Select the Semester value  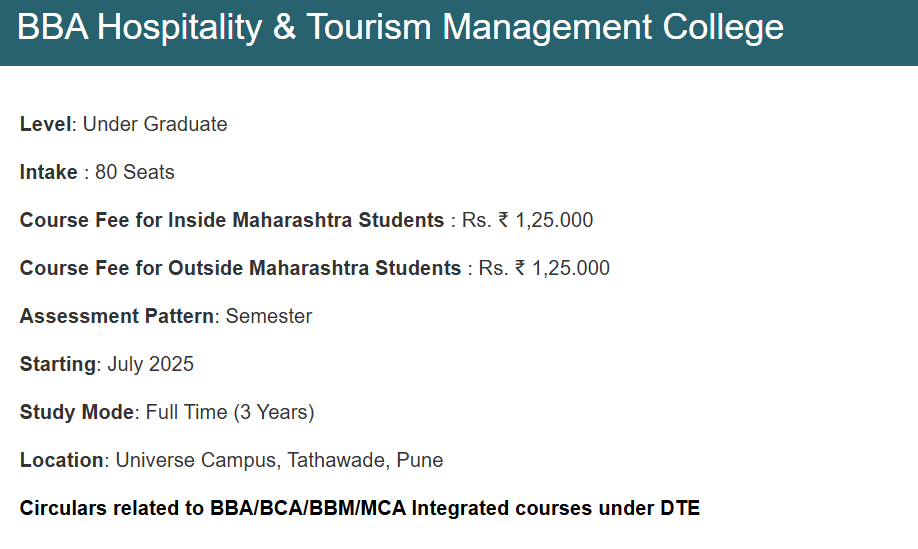[x=269, y=316]
